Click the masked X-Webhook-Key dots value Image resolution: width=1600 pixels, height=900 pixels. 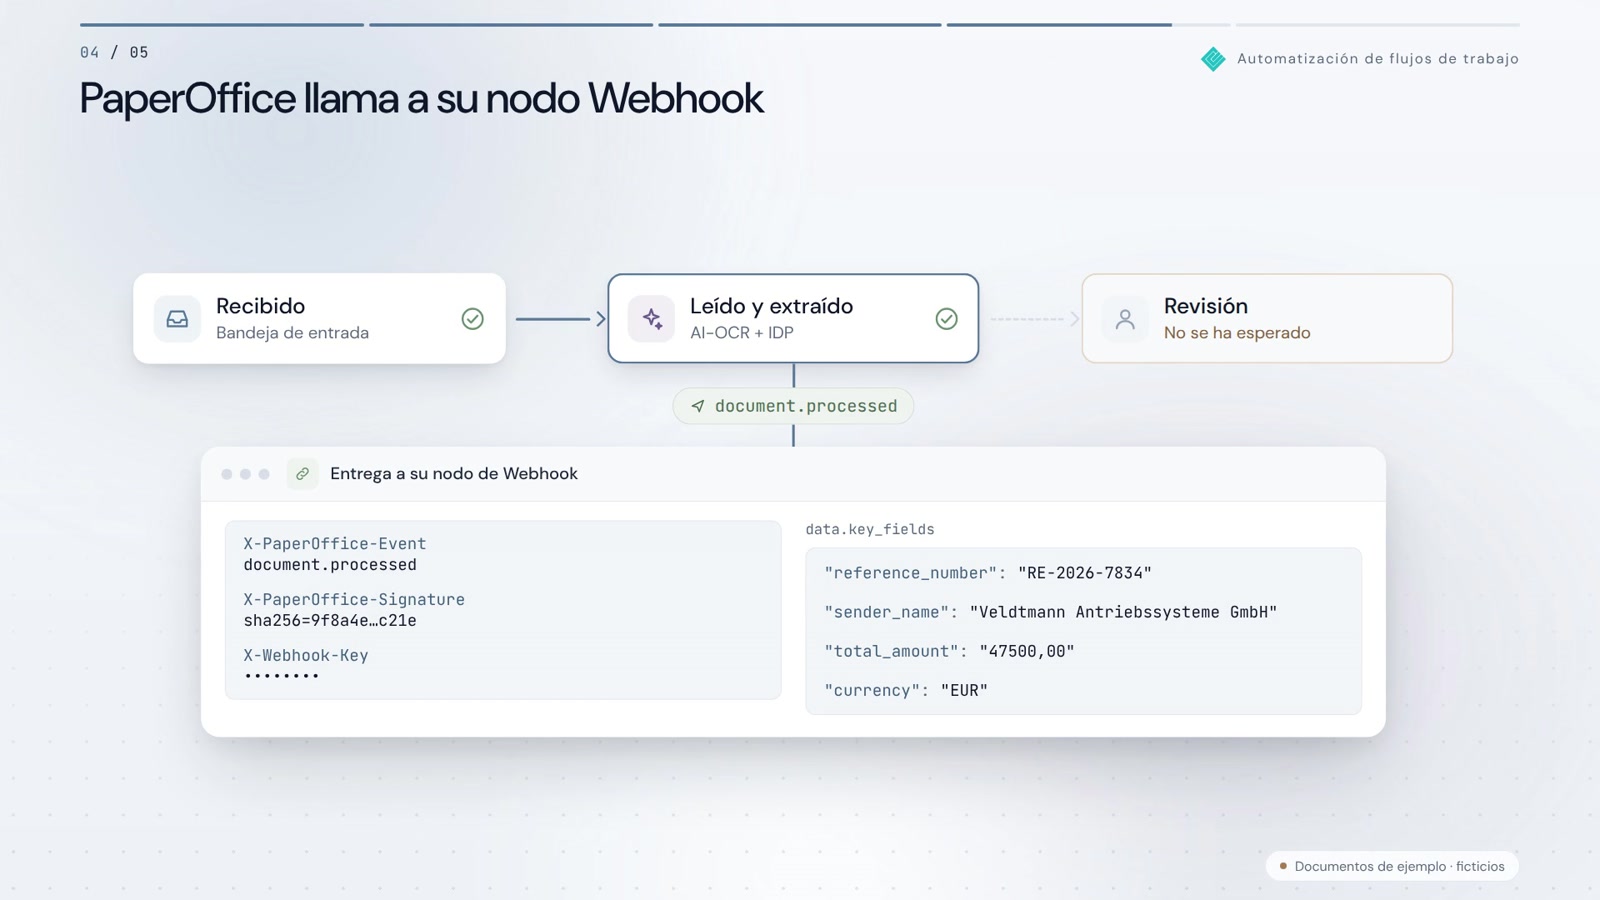pos(281,677)
